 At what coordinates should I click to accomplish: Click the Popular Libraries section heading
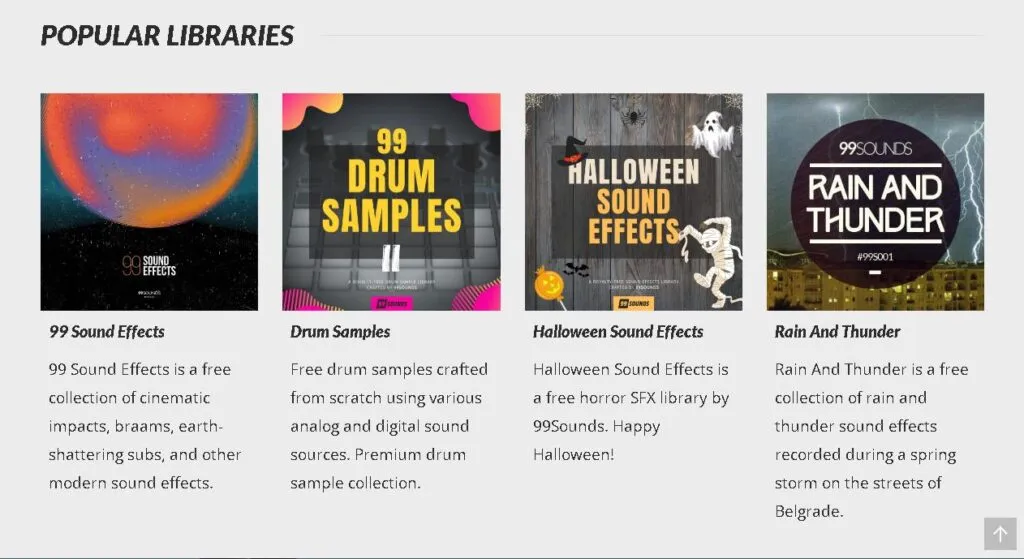click(167, 36)
